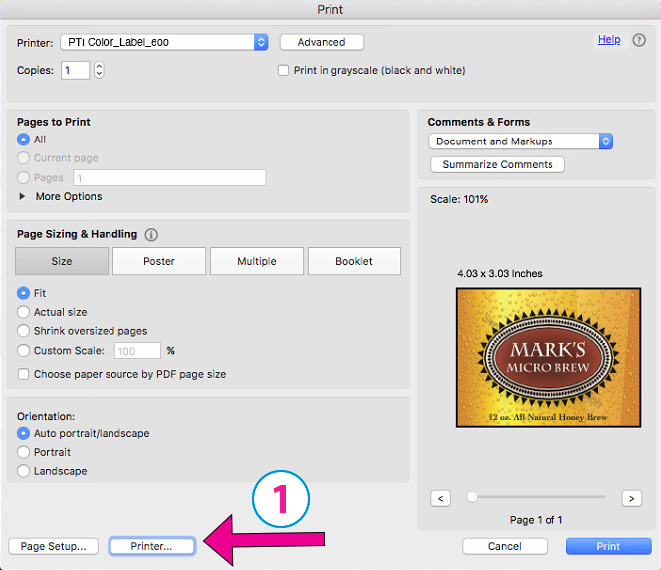Choose Landscape orientation
The image size is (661, 570).
tap(23, 471)
